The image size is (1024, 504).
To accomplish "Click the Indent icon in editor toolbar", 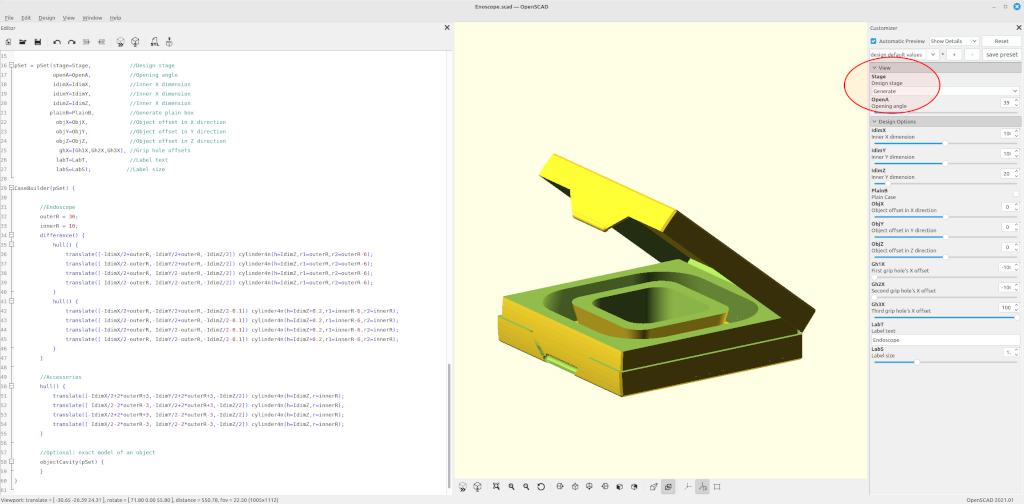I will (x=101, y=42).
